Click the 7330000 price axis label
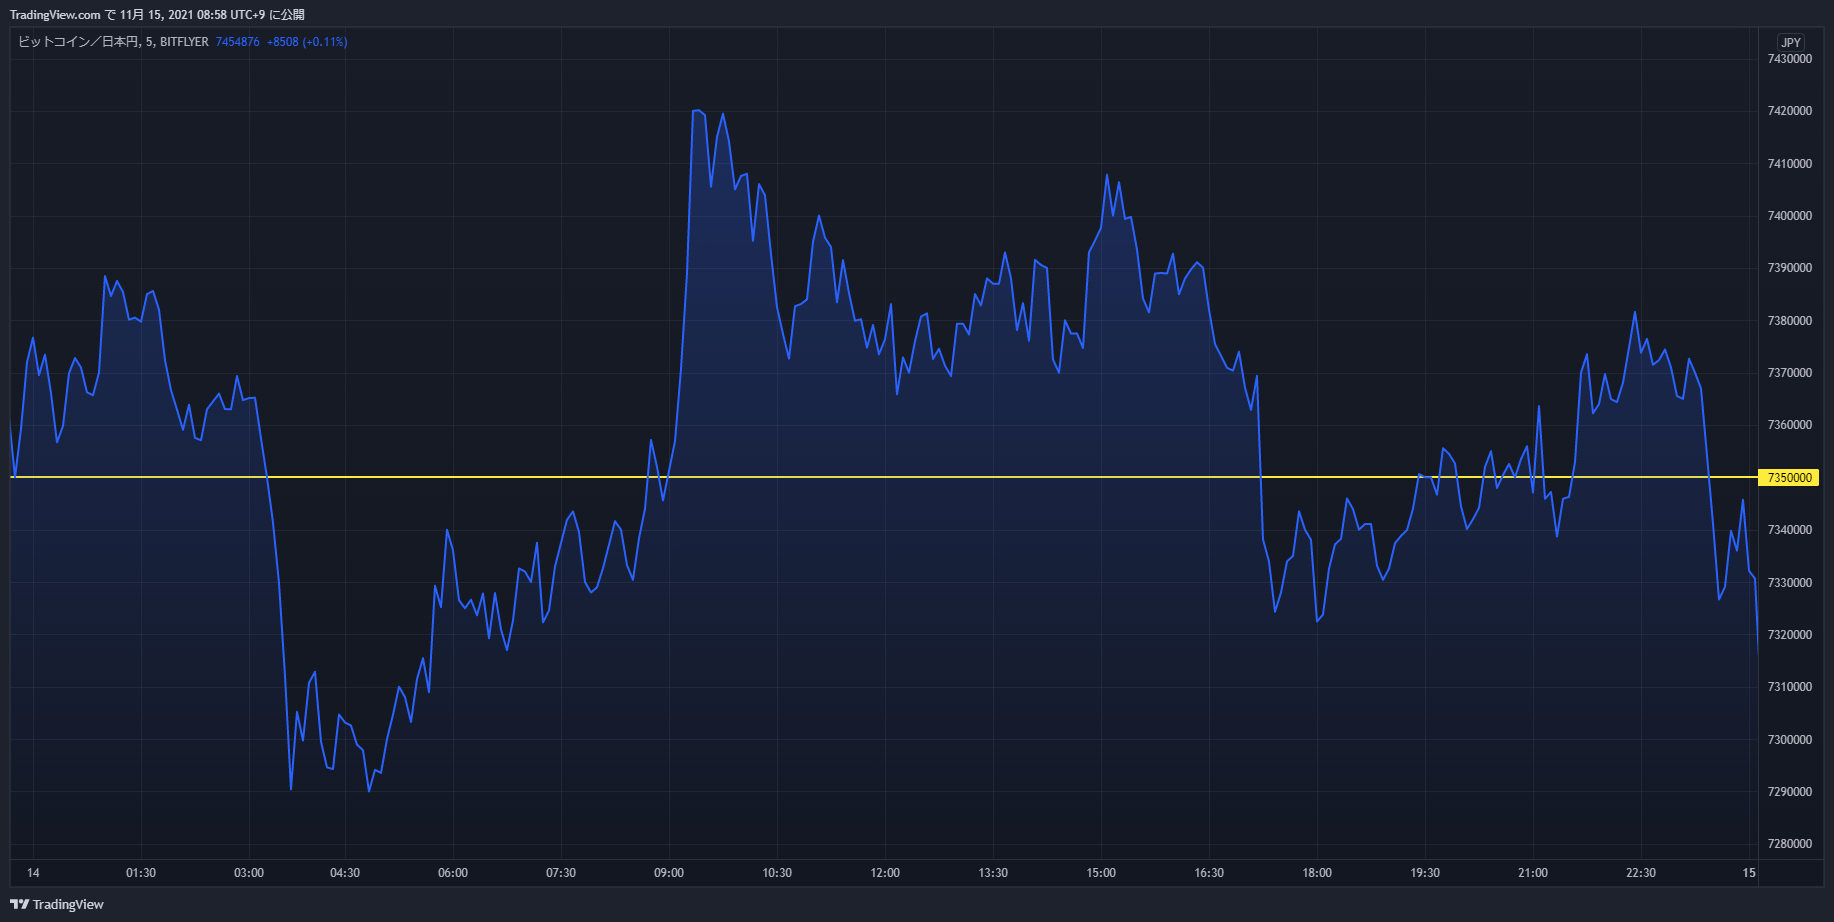The image size is (1834, 922). 1789,583
